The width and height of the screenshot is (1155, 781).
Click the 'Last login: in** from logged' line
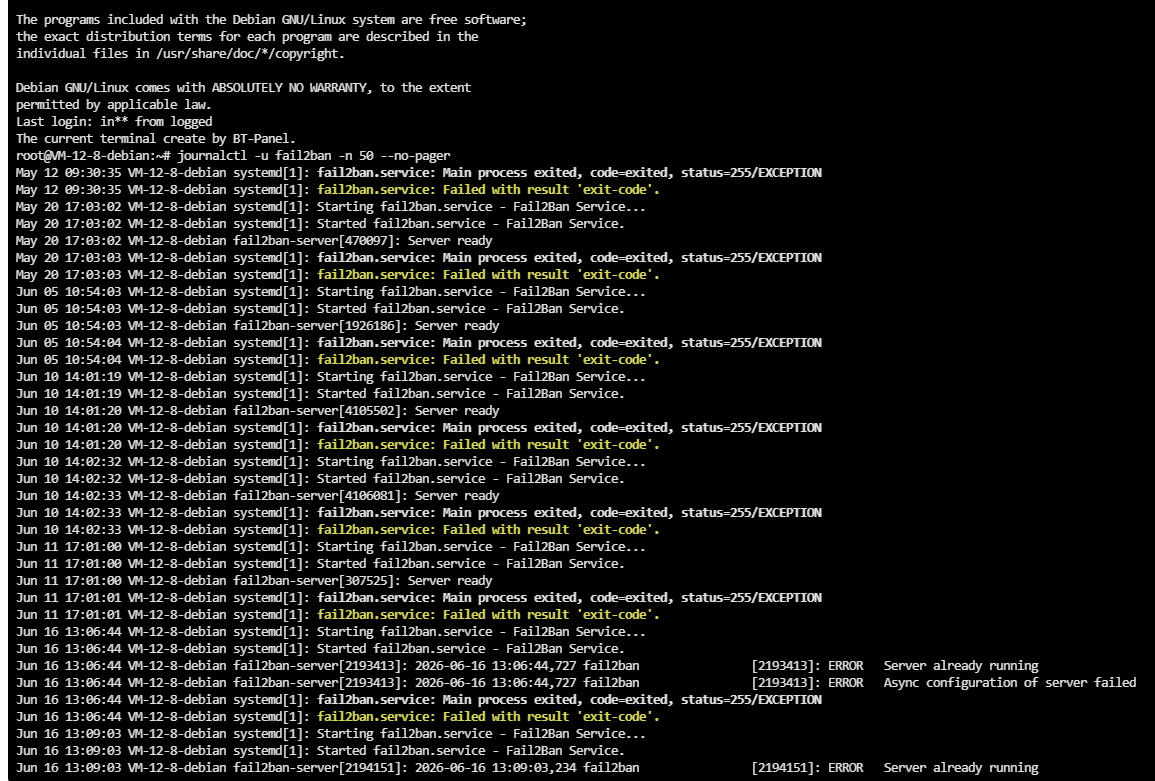pos(114,122)
